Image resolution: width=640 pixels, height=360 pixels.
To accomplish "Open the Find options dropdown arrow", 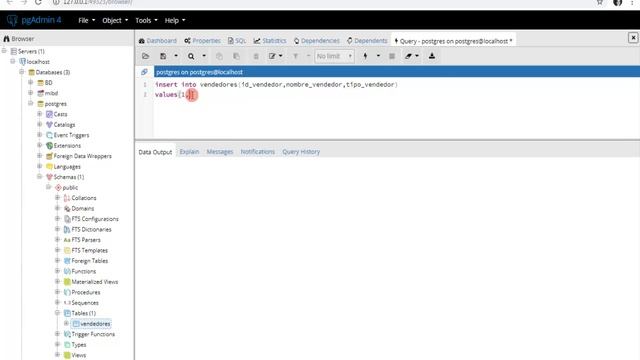I will 204,56.
